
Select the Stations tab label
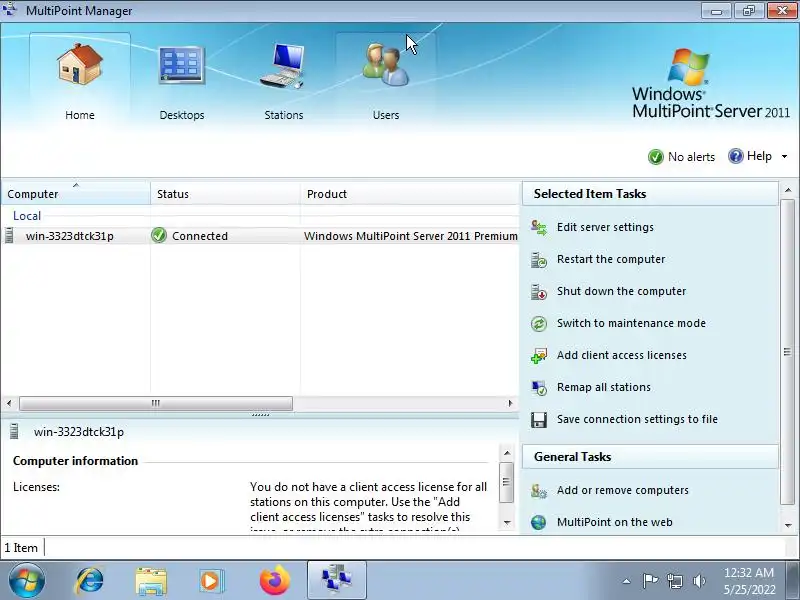point(284,115)
